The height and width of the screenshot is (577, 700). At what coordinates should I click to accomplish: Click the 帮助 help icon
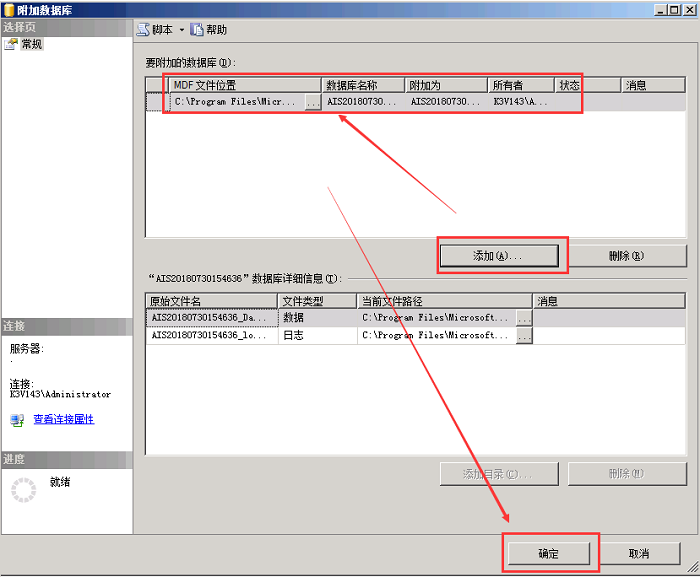(x=197, y=30)
